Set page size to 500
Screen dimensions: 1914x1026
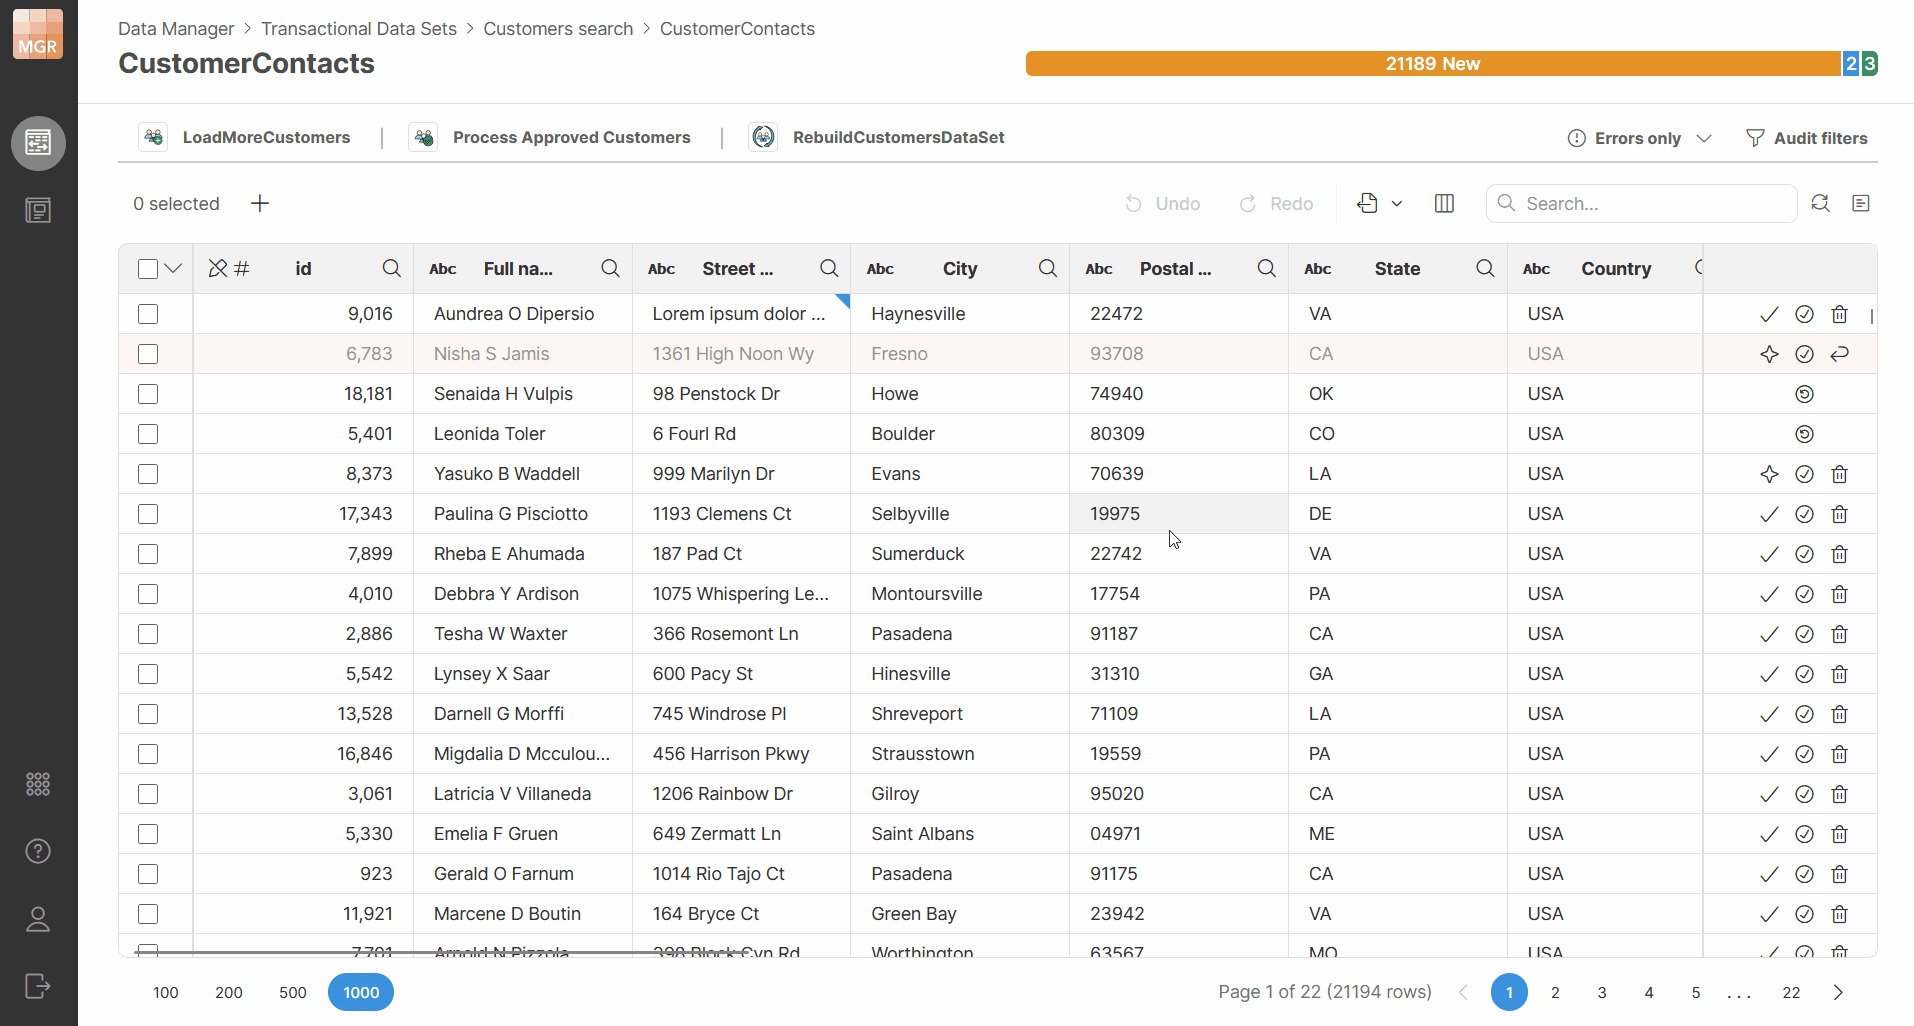(293, 992)
